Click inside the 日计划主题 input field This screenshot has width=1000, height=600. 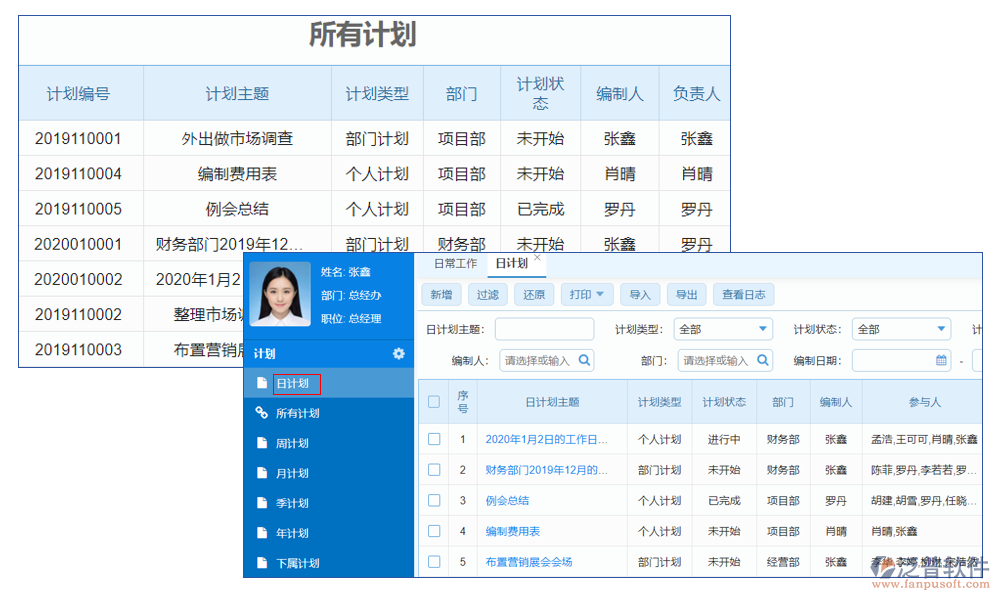[x=545, y=328]
